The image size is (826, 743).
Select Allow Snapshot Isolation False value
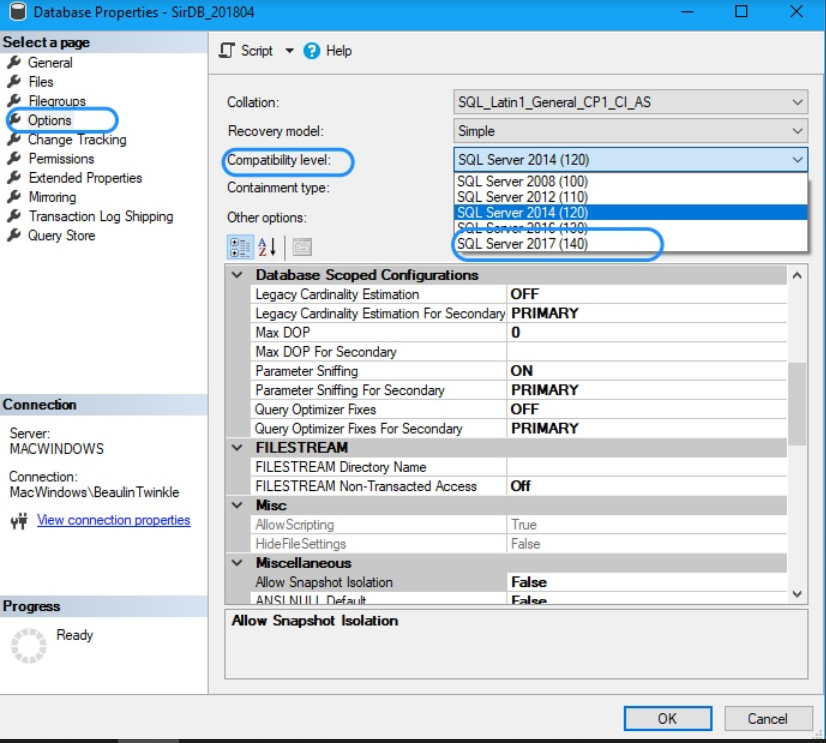(x=647, y=582)
